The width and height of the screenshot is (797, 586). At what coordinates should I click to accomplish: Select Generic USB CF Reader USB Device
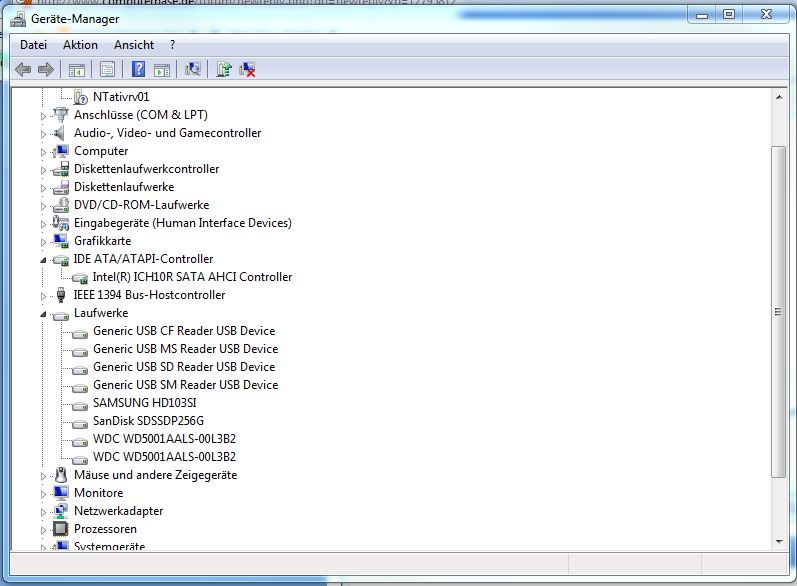click(x=184, y=331)
